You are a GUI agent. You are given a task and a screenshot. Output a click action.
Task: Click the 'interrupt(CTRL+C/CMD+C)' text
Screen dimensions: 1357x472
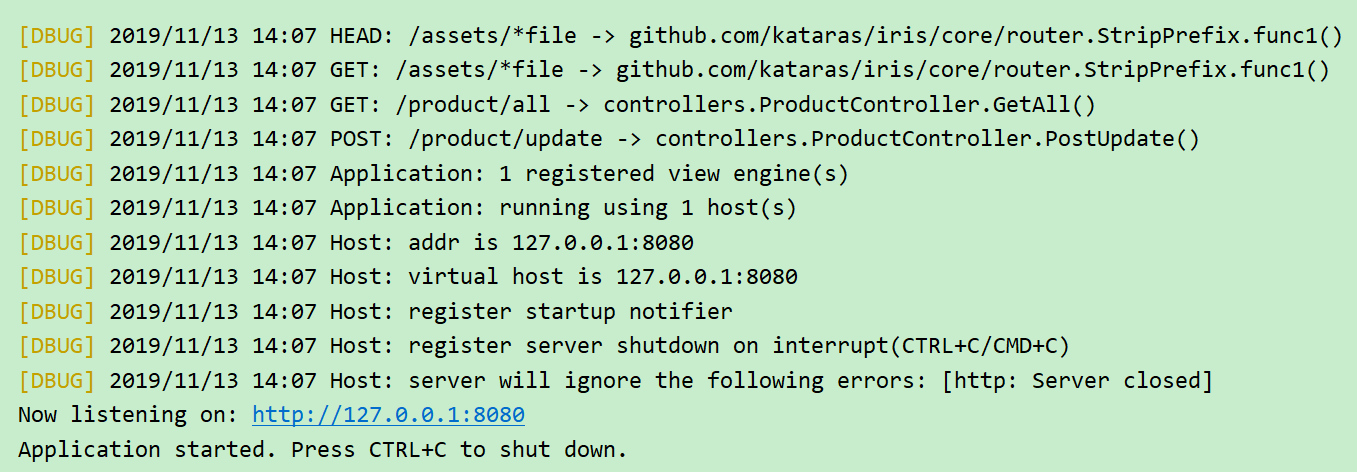point(921,346)
